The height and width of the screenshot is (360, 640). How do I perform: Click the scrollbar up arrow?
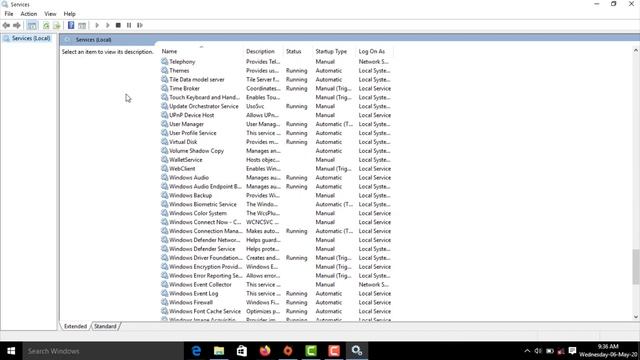coord(636,51)
